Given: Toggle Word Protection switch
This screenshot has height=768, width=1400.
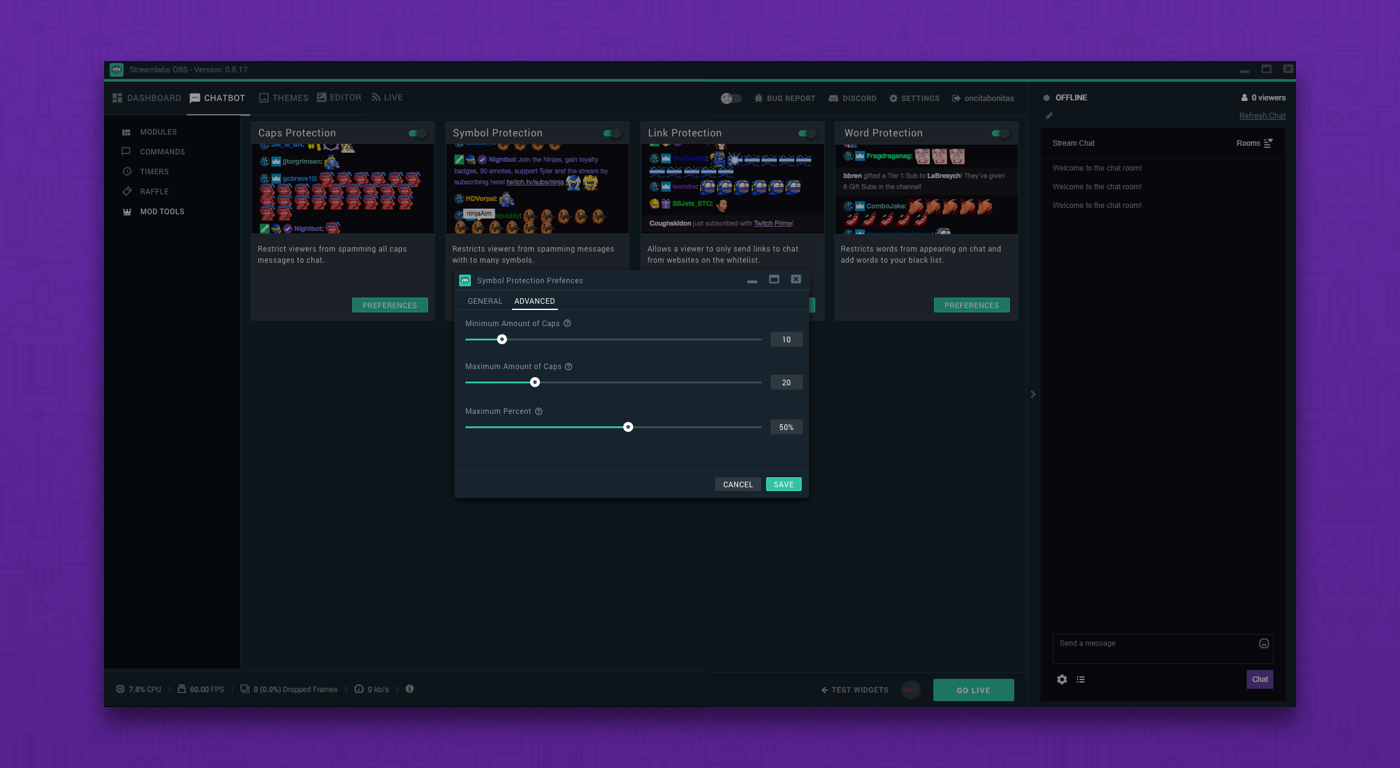Looking at the screenshot, I should [1000, 133].
